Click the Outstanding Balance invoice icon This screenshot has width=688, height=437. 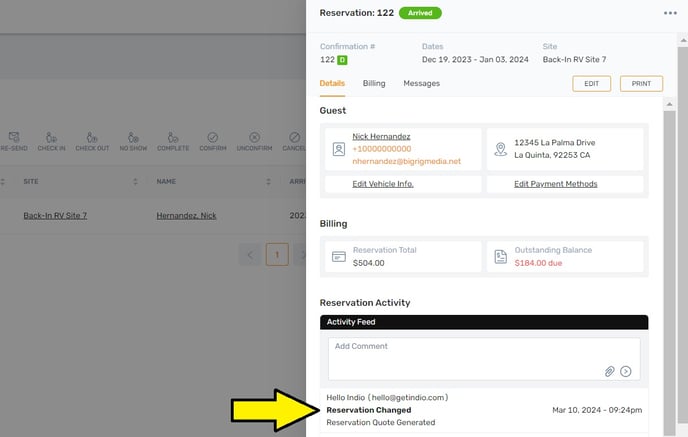501,257
